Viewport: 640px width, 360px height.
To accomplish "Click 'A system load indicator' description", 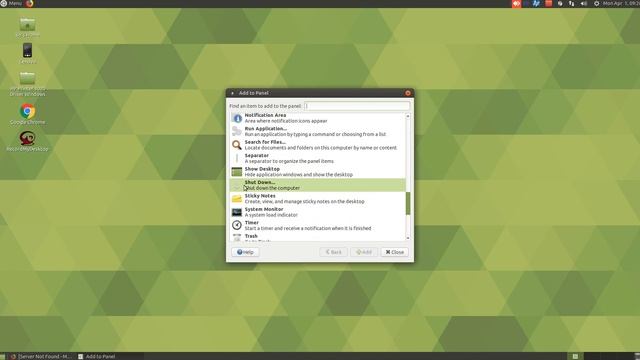I will [x=271, y=215].
